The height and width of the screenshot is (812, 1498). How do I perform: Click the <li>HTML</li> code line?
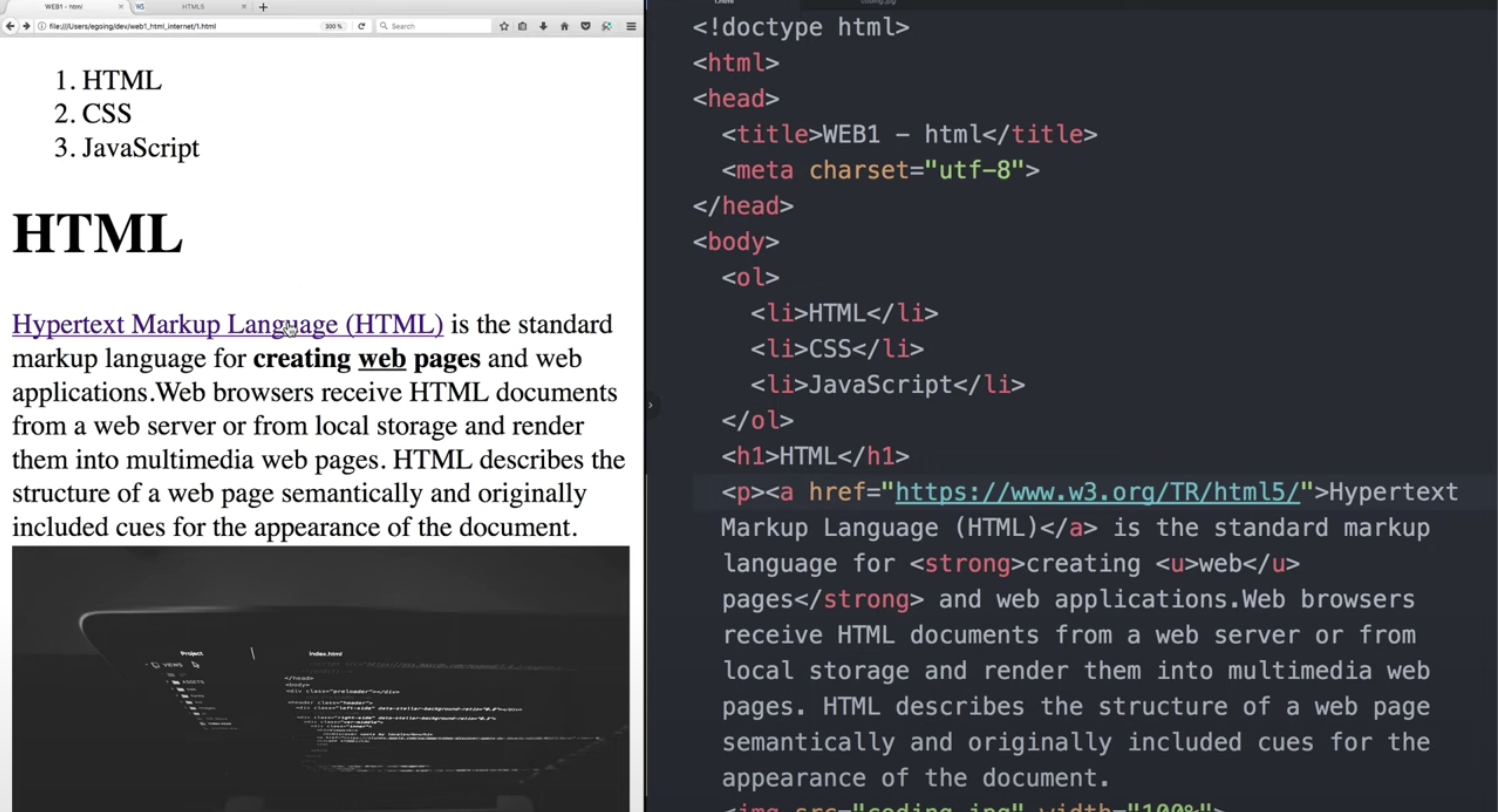coord(844,313)
